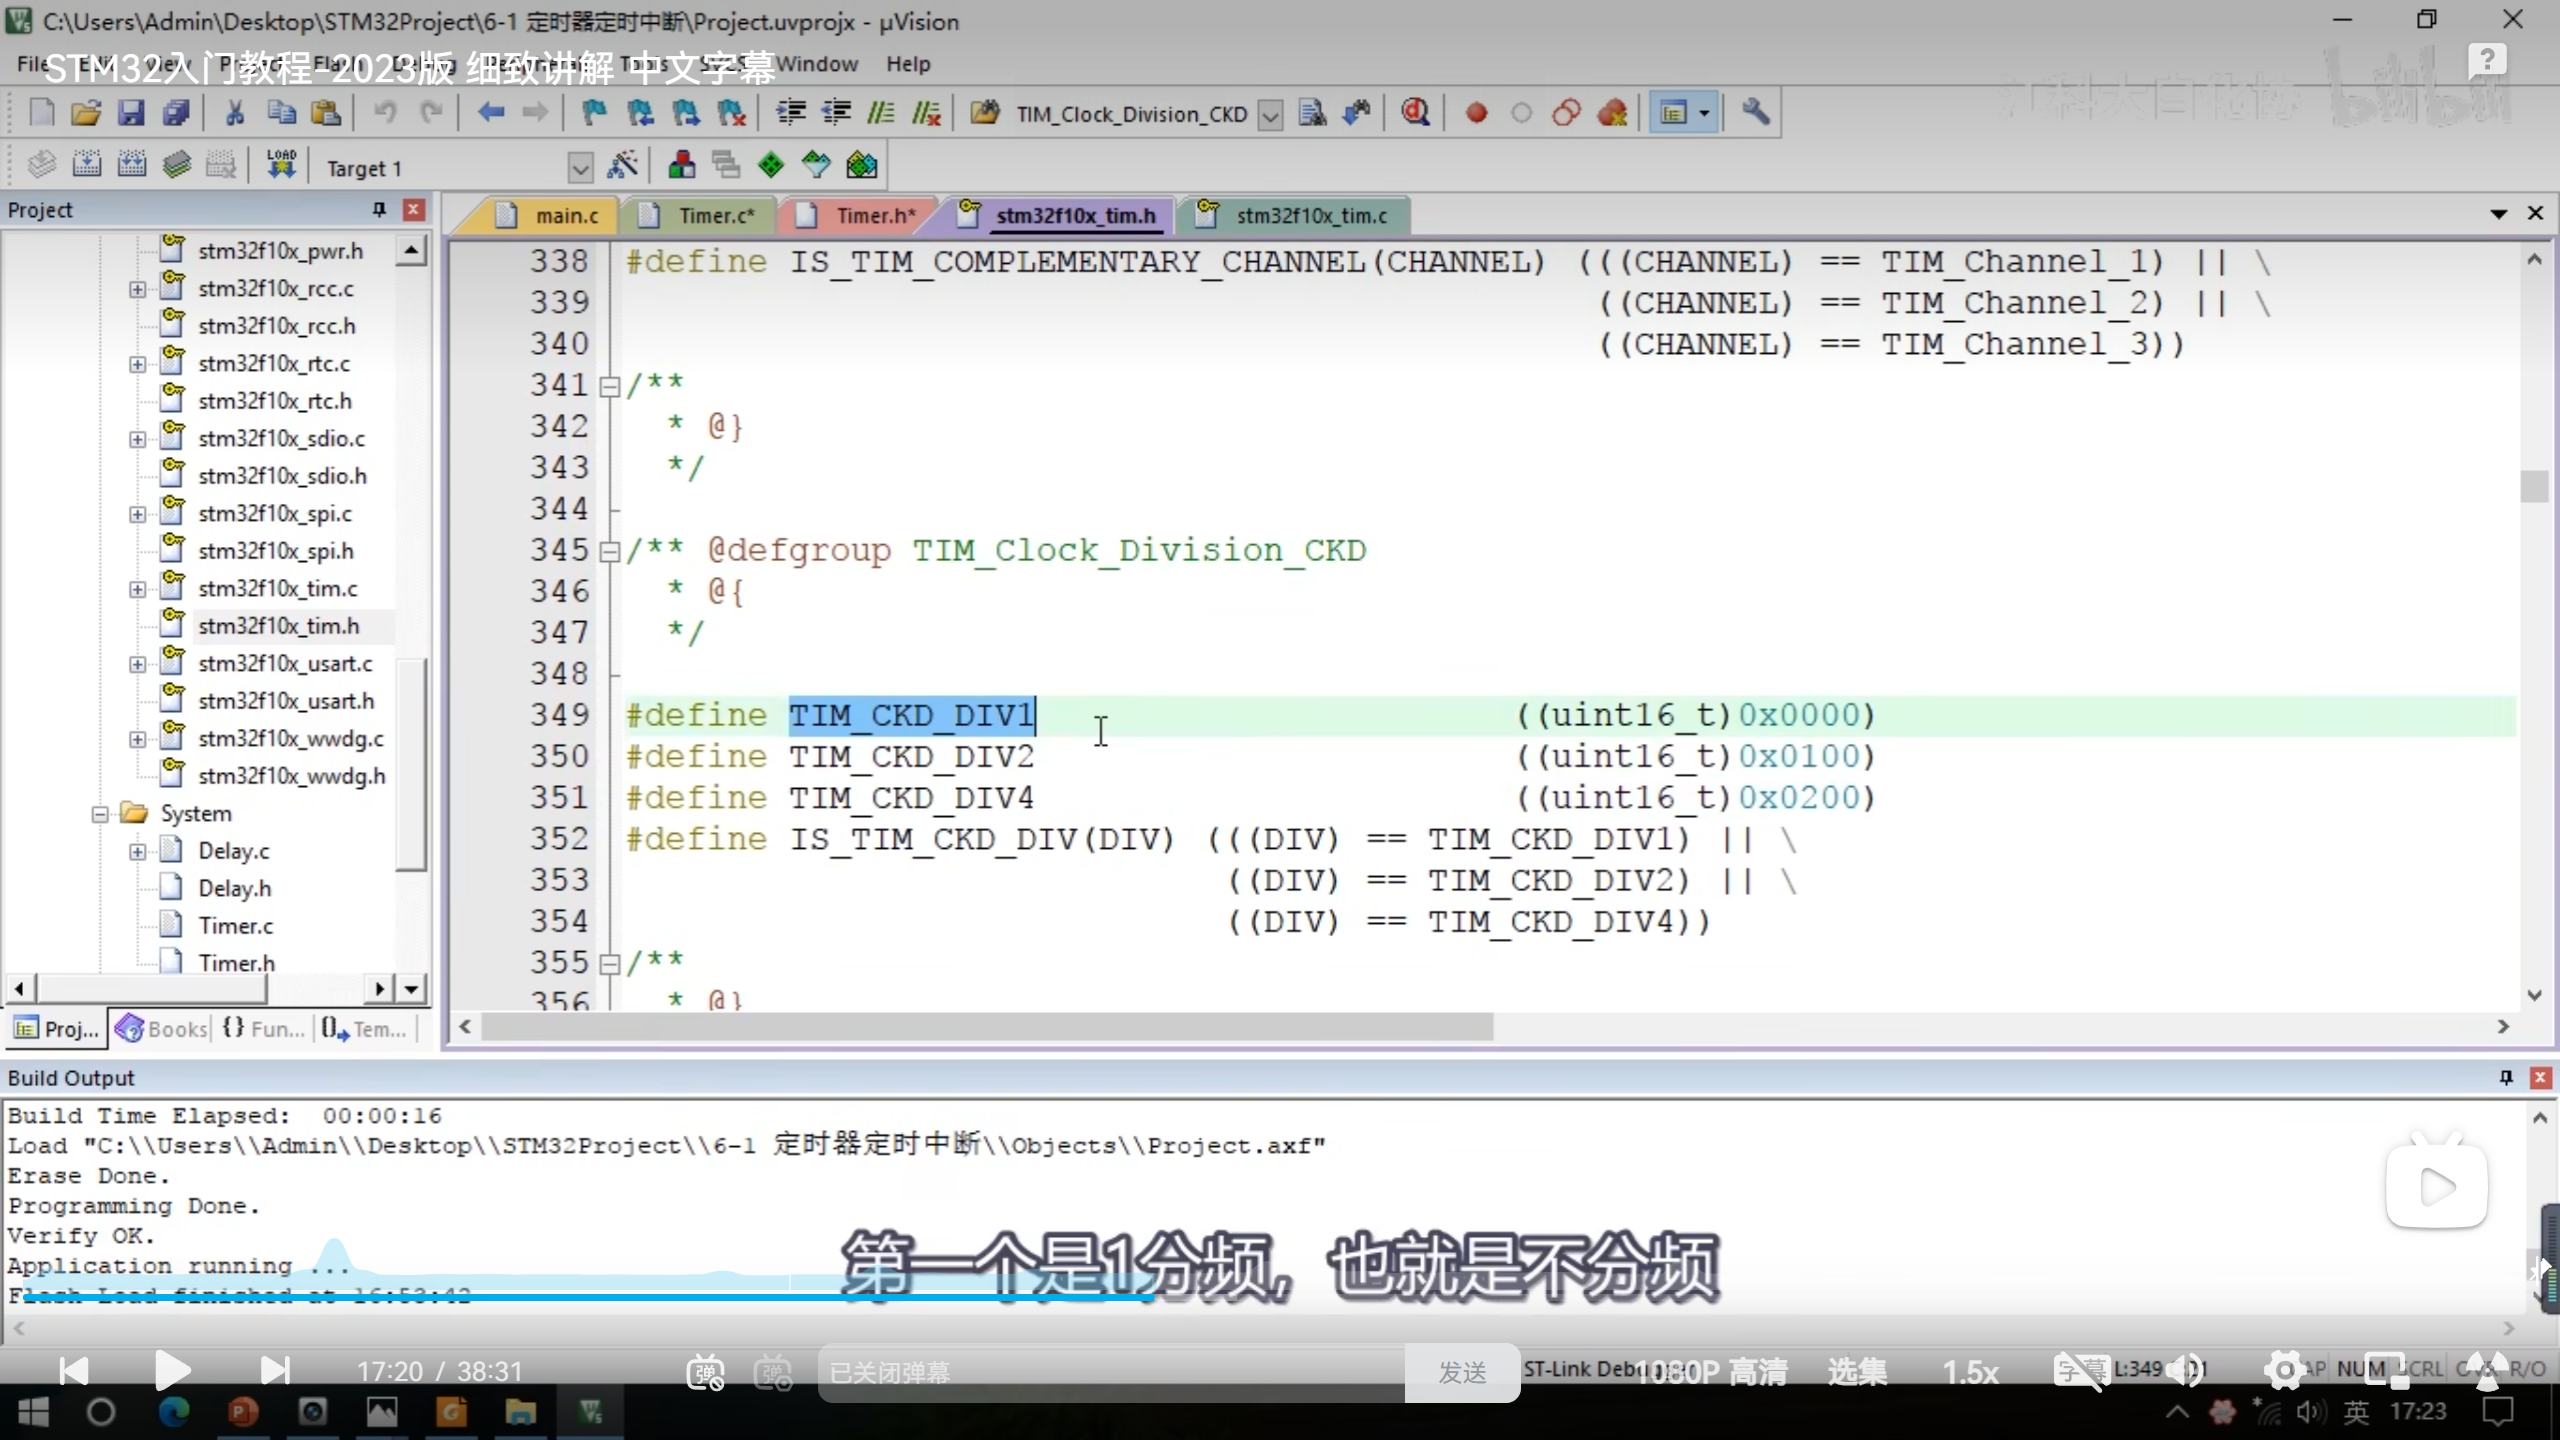Open the Configuration wrench icon
This screenshot has width=2560, height=1440.
[1755, 113]
